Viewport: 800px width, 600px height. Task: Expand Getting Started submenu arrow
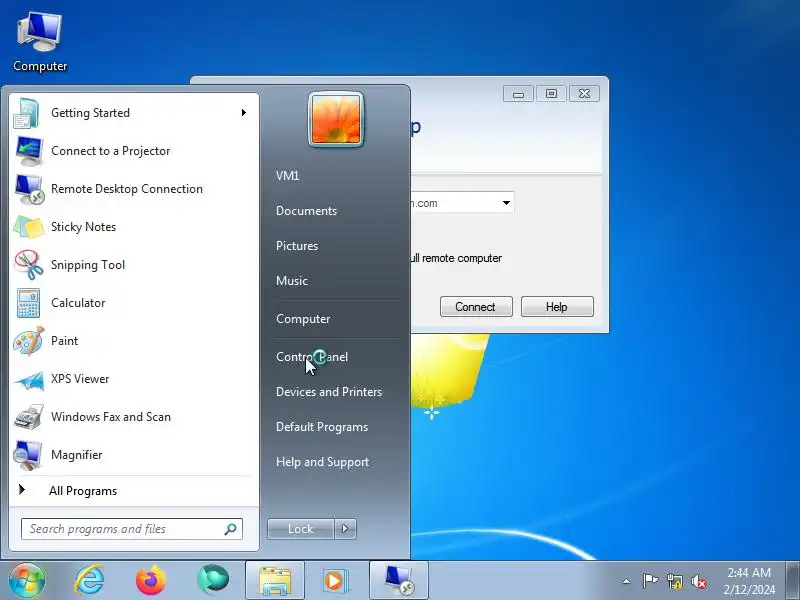[244, 112]
